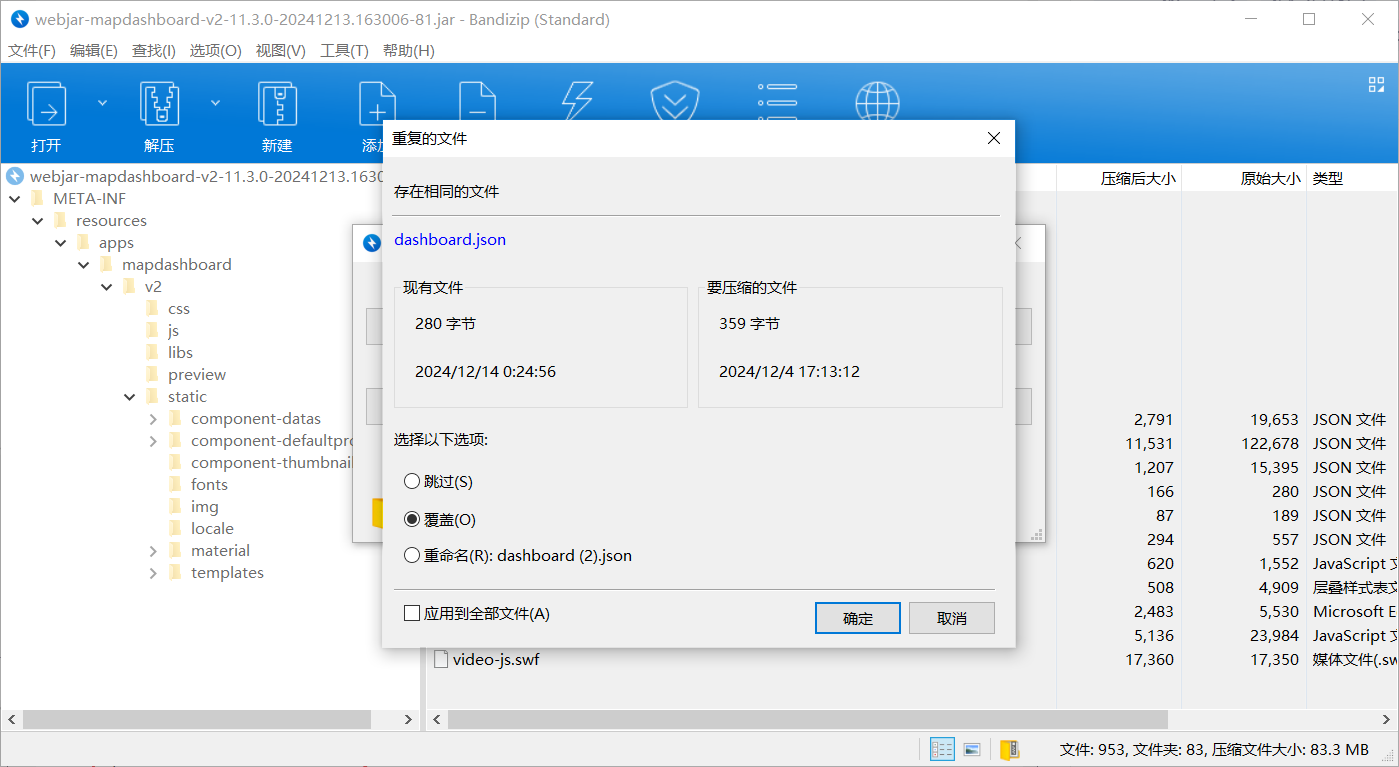Image resolution: width=1399 pixels, height=767 pixels.
Task: Click the image preview icon in status bar
Action: (x=971, y=748)
